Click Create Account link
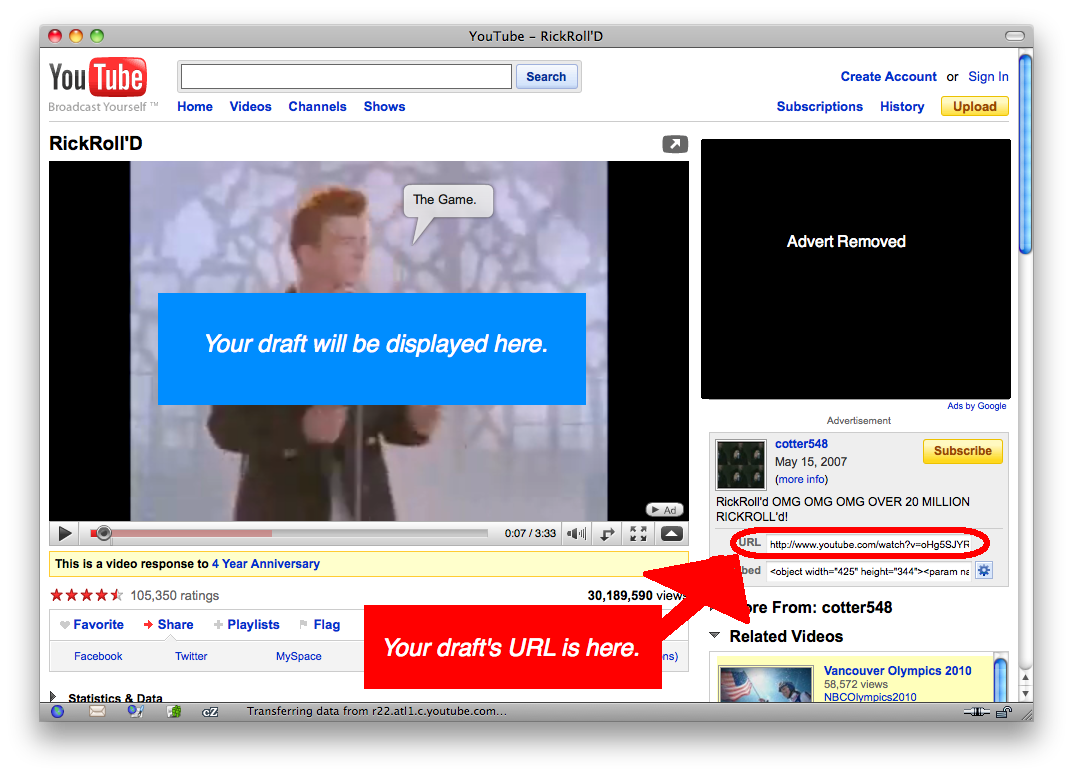This screenshot has height=776, width=1073. tap(888, 77)
